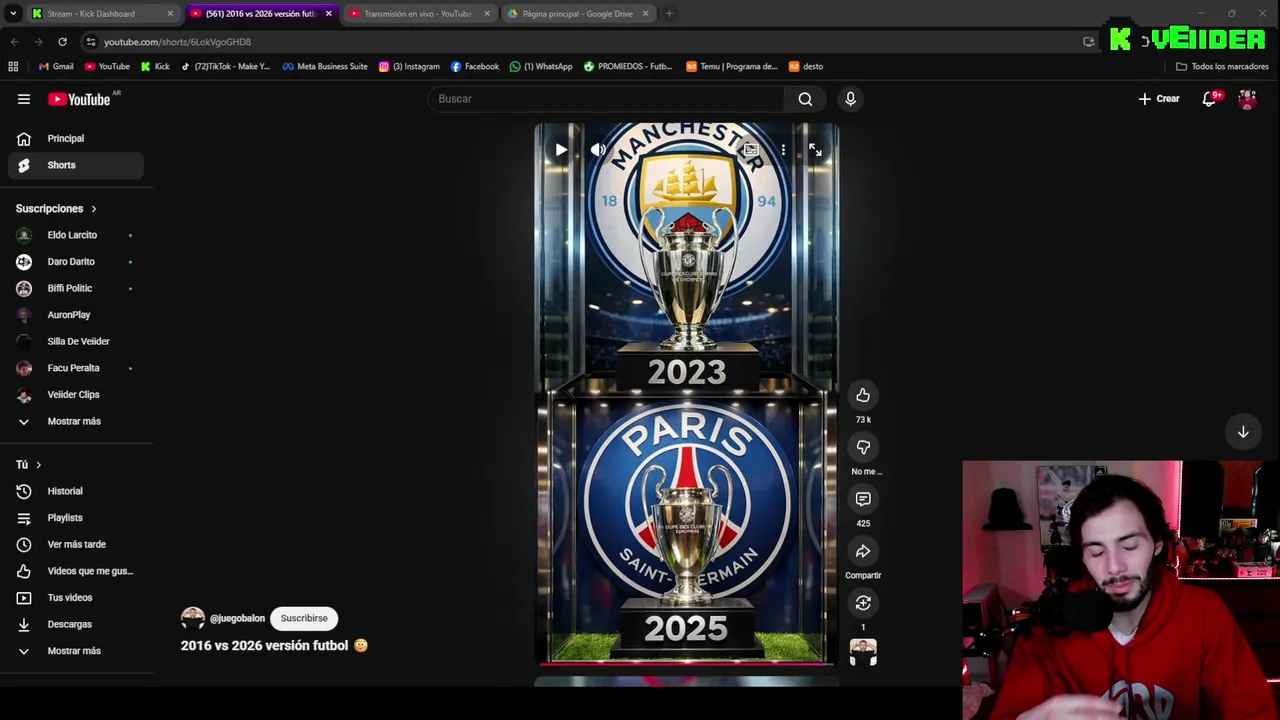Screen dimensions: 1280x720
Task: Click the remix icon
Action: tap(863, 603)
